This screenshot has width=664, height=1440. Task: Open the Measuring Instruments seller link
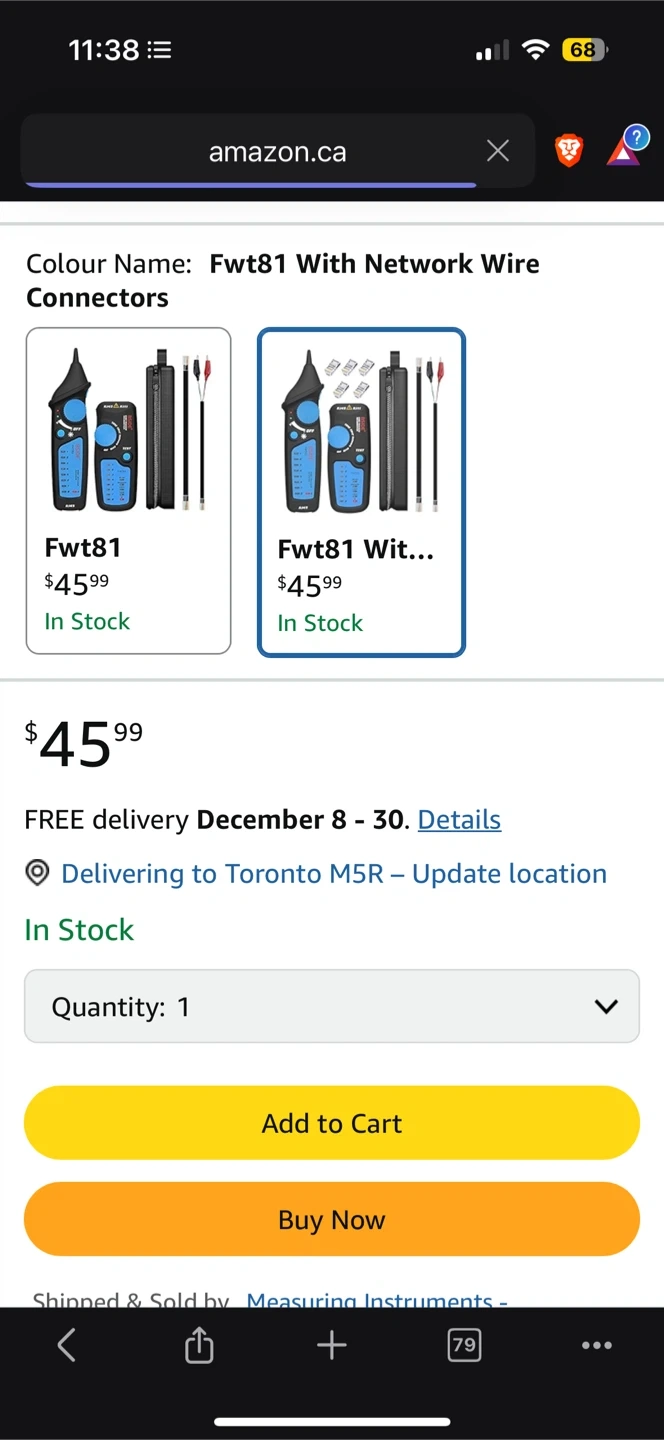point(376,1299)
